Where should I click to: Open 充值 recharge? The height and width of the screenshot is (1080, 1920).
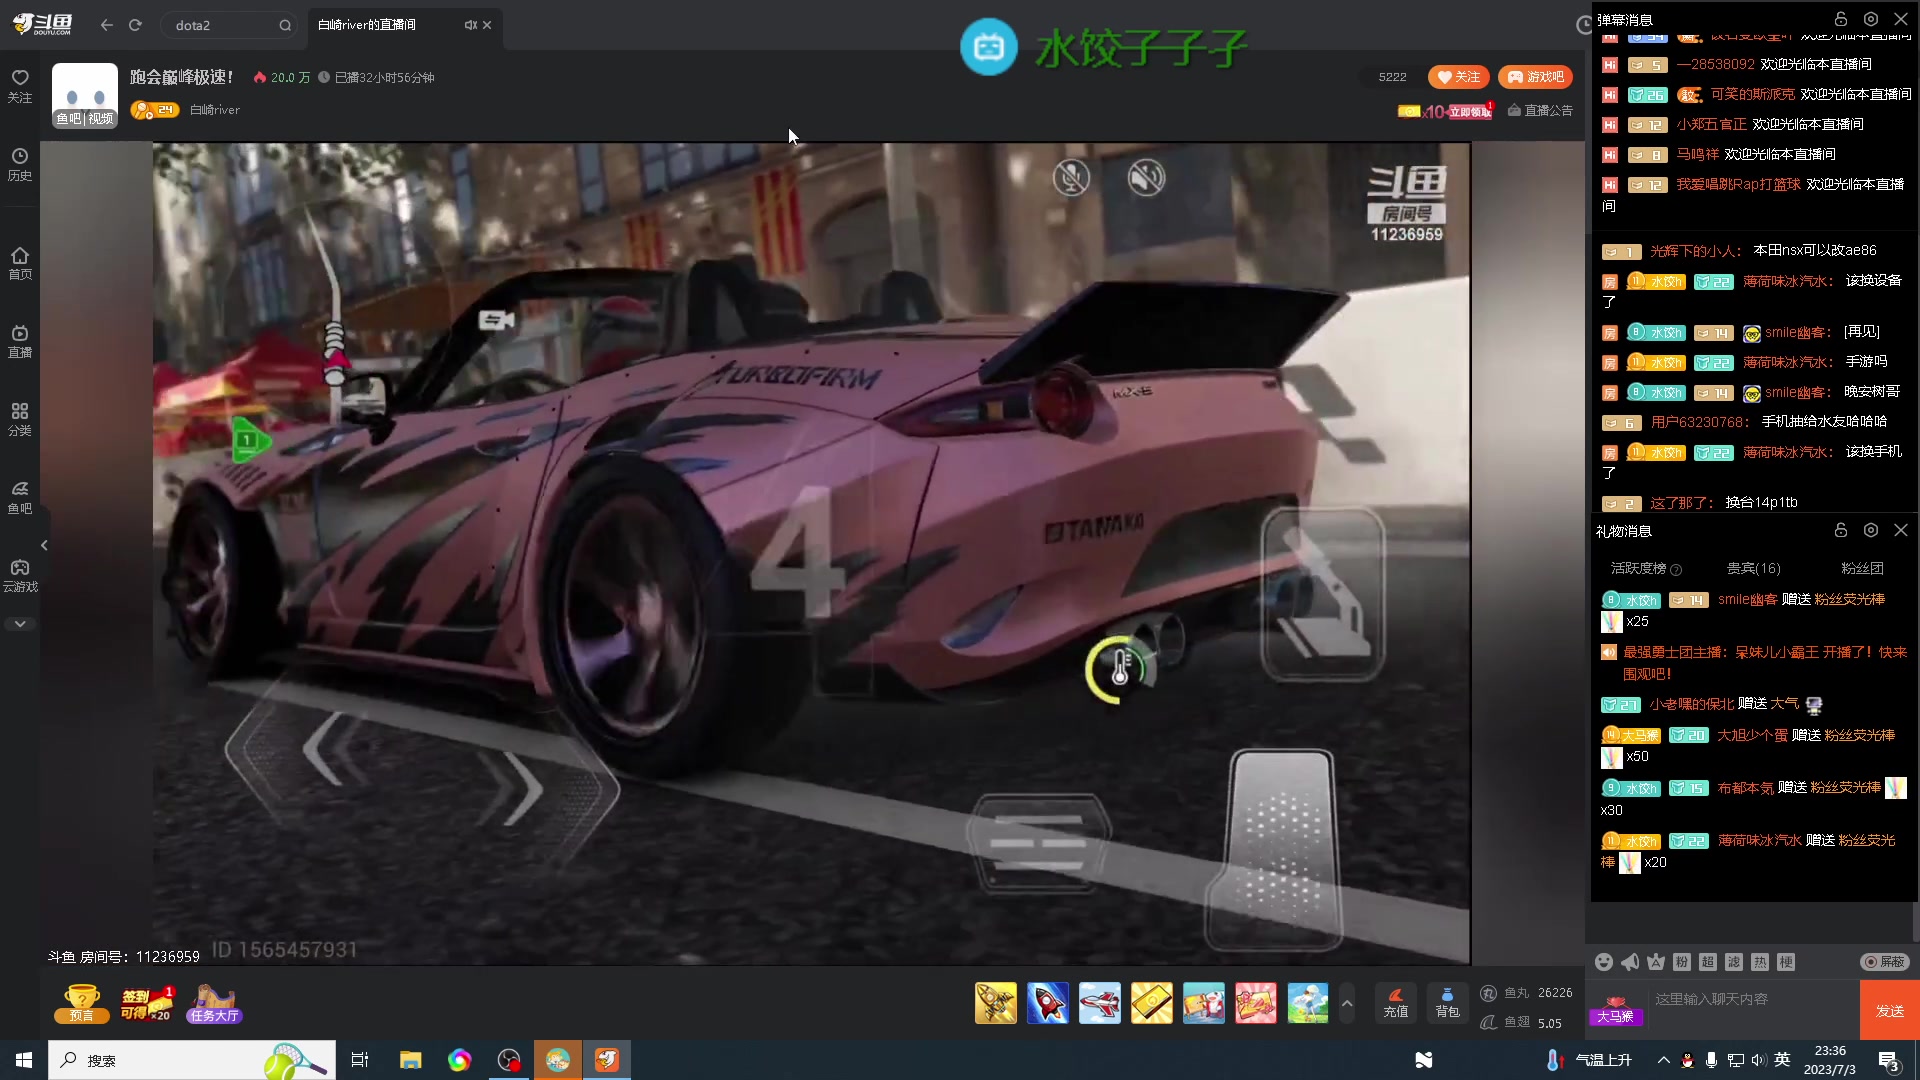[x=1396, y=1002]
